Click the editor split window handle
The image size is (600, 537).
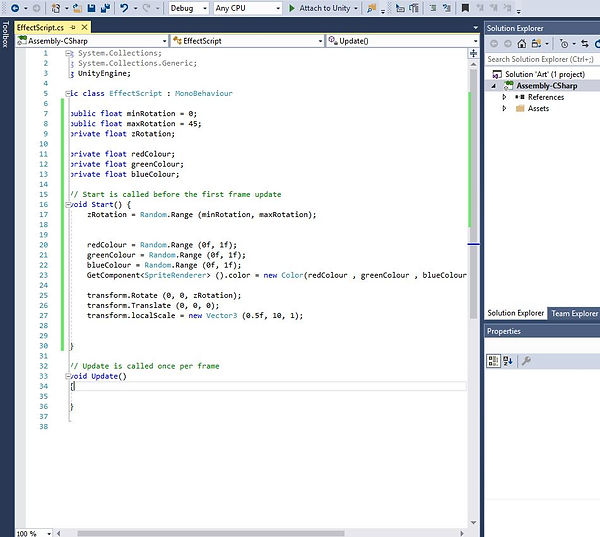(474, 53)
